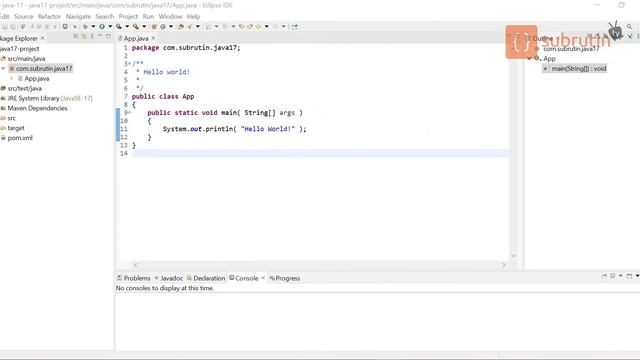Image resolution: width=640 pixels, height=360 pixels.
Task: Close the App.java editor tab
Action: (x=153, y=38)
